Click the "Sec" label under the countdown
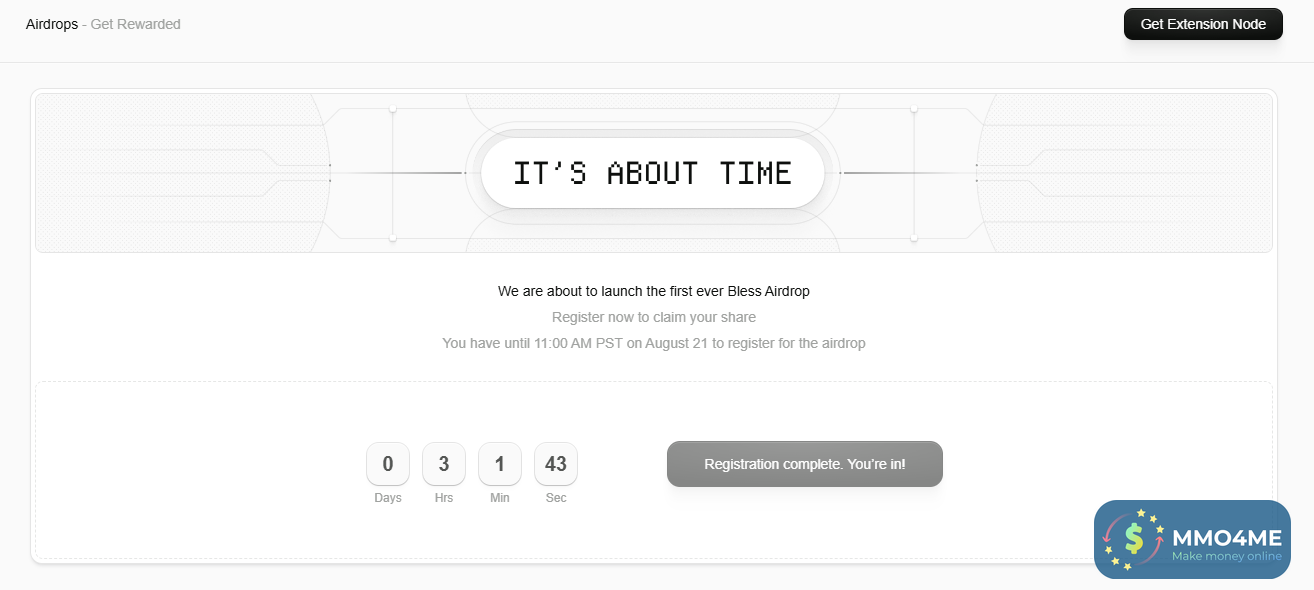This screenshot has height=590, width=1314. tap(556, 498)
